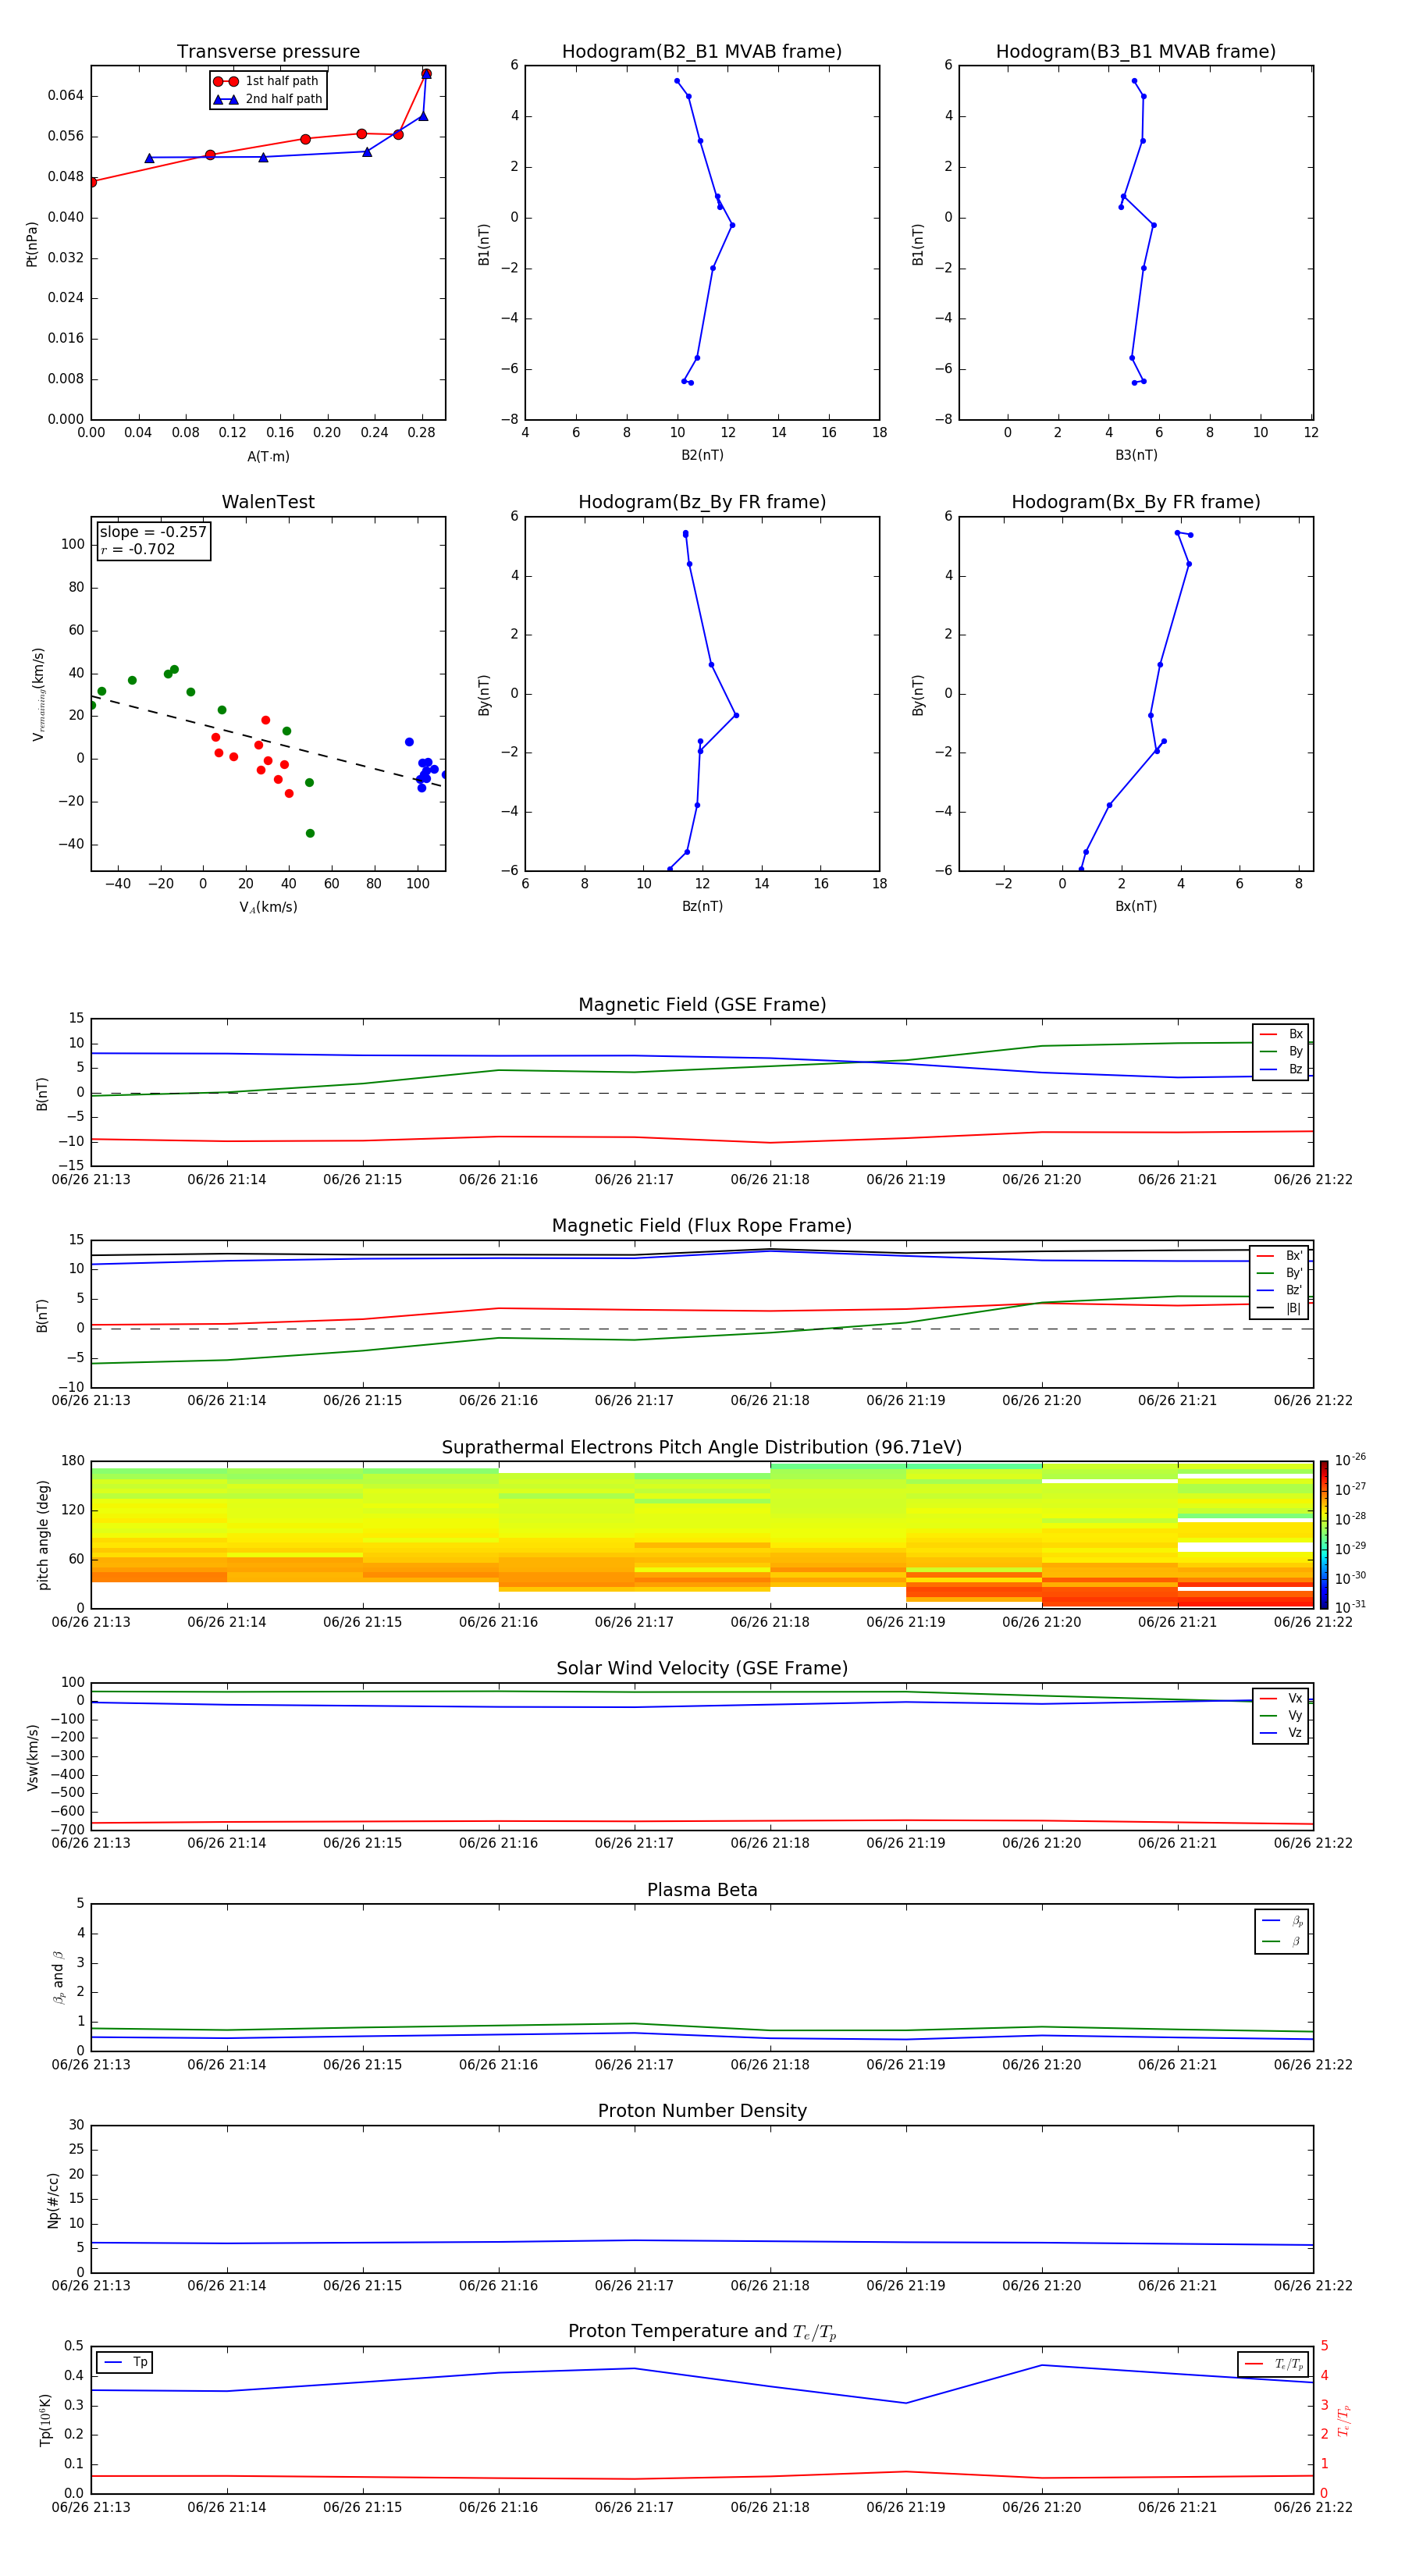Click the βp entry in Plasma Beta legend
The image size is (1405, 2576).
(x=1282, y=1921)
